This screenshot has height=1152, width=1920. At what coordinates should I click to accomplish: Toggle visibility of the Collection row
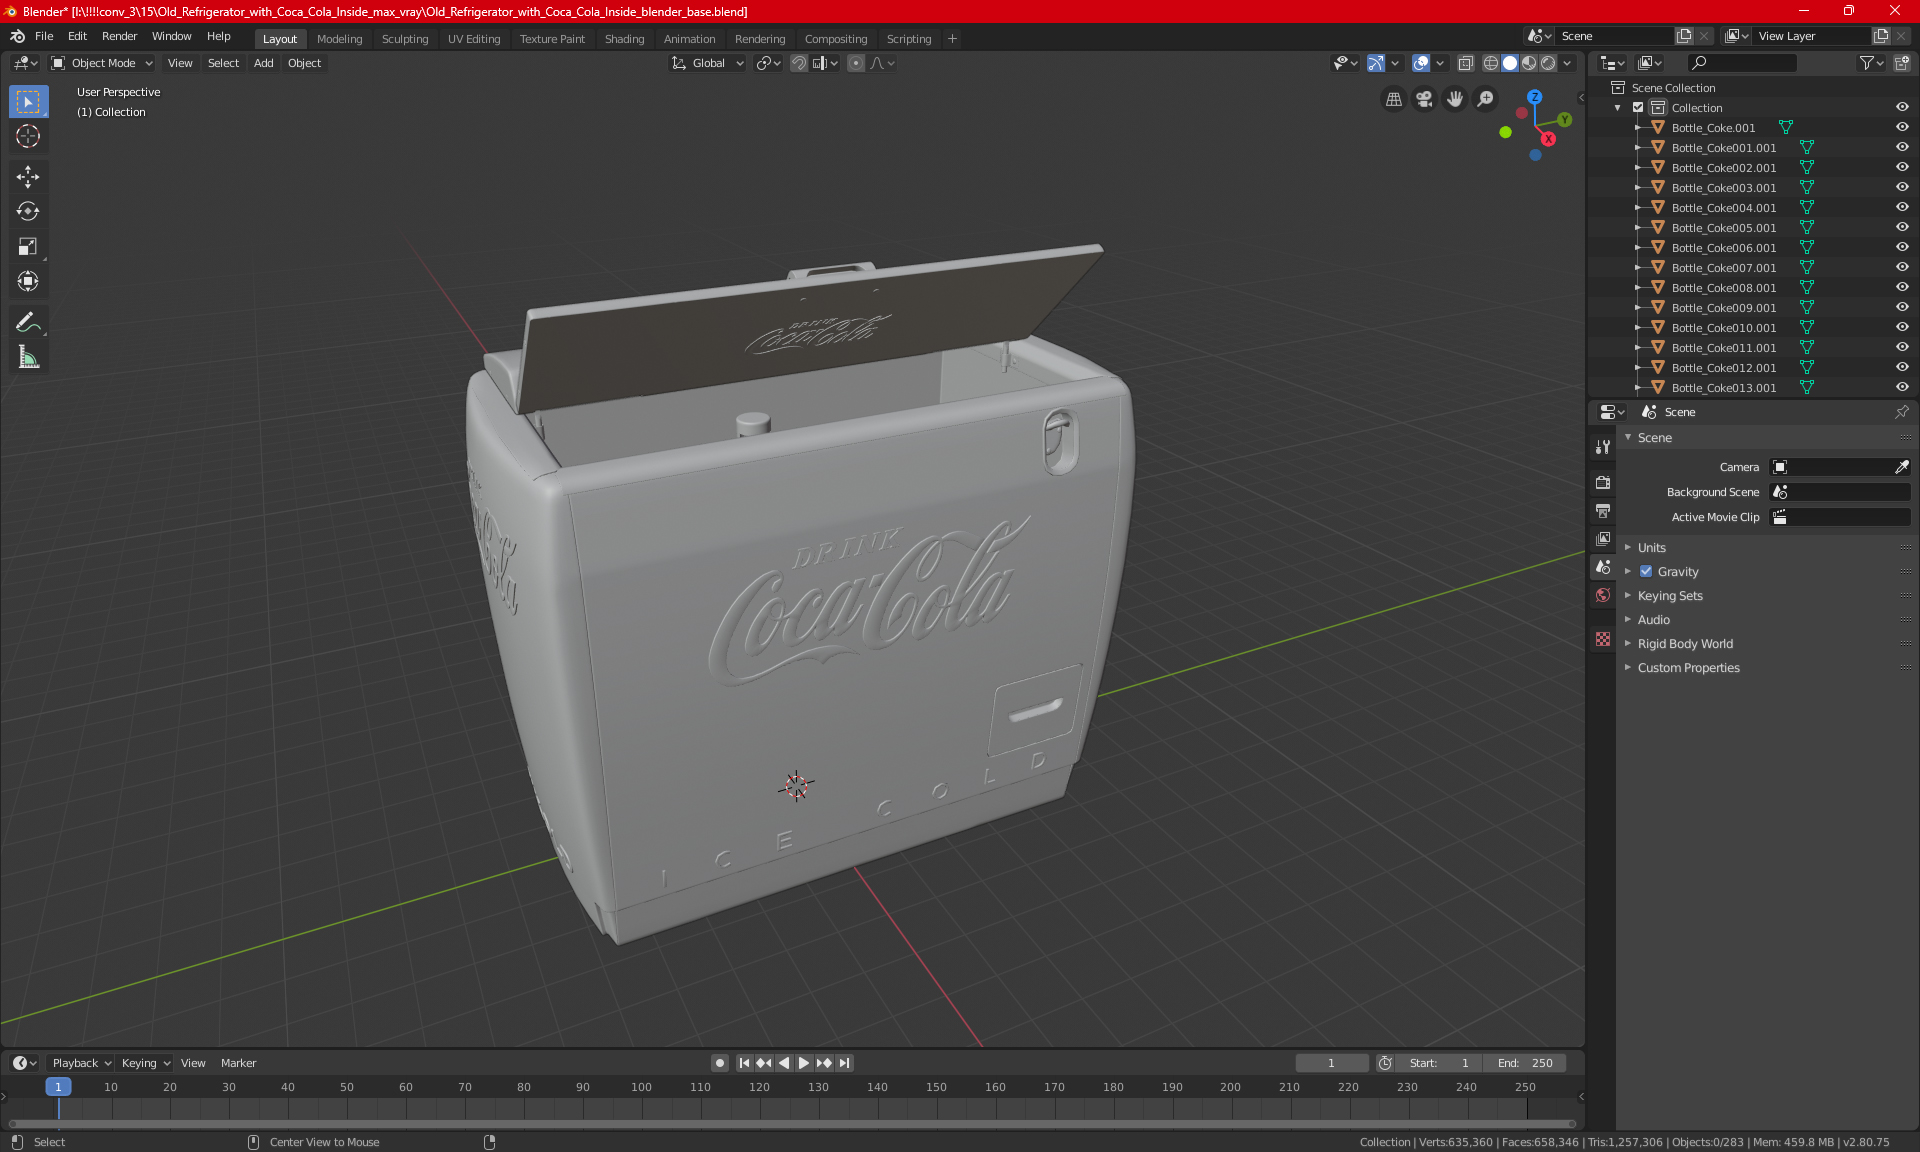(x=1902, y=108)
